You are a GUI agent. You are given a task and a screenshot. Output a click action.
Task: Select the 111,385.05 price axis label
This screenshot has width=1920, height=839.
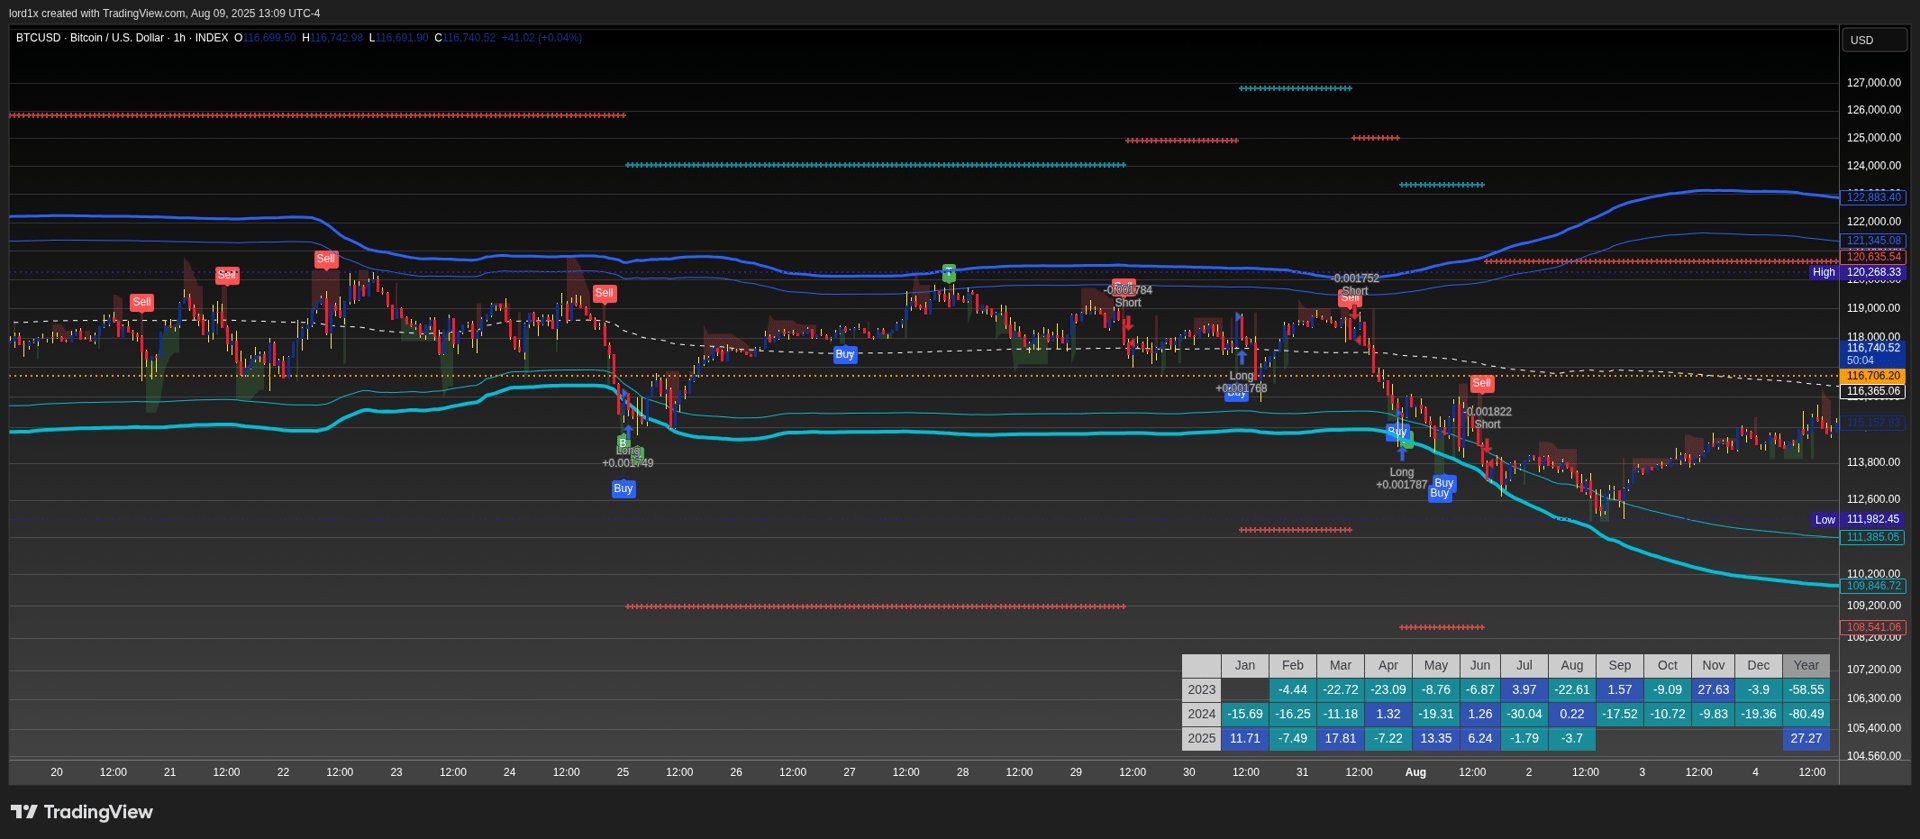[1873, 537]
